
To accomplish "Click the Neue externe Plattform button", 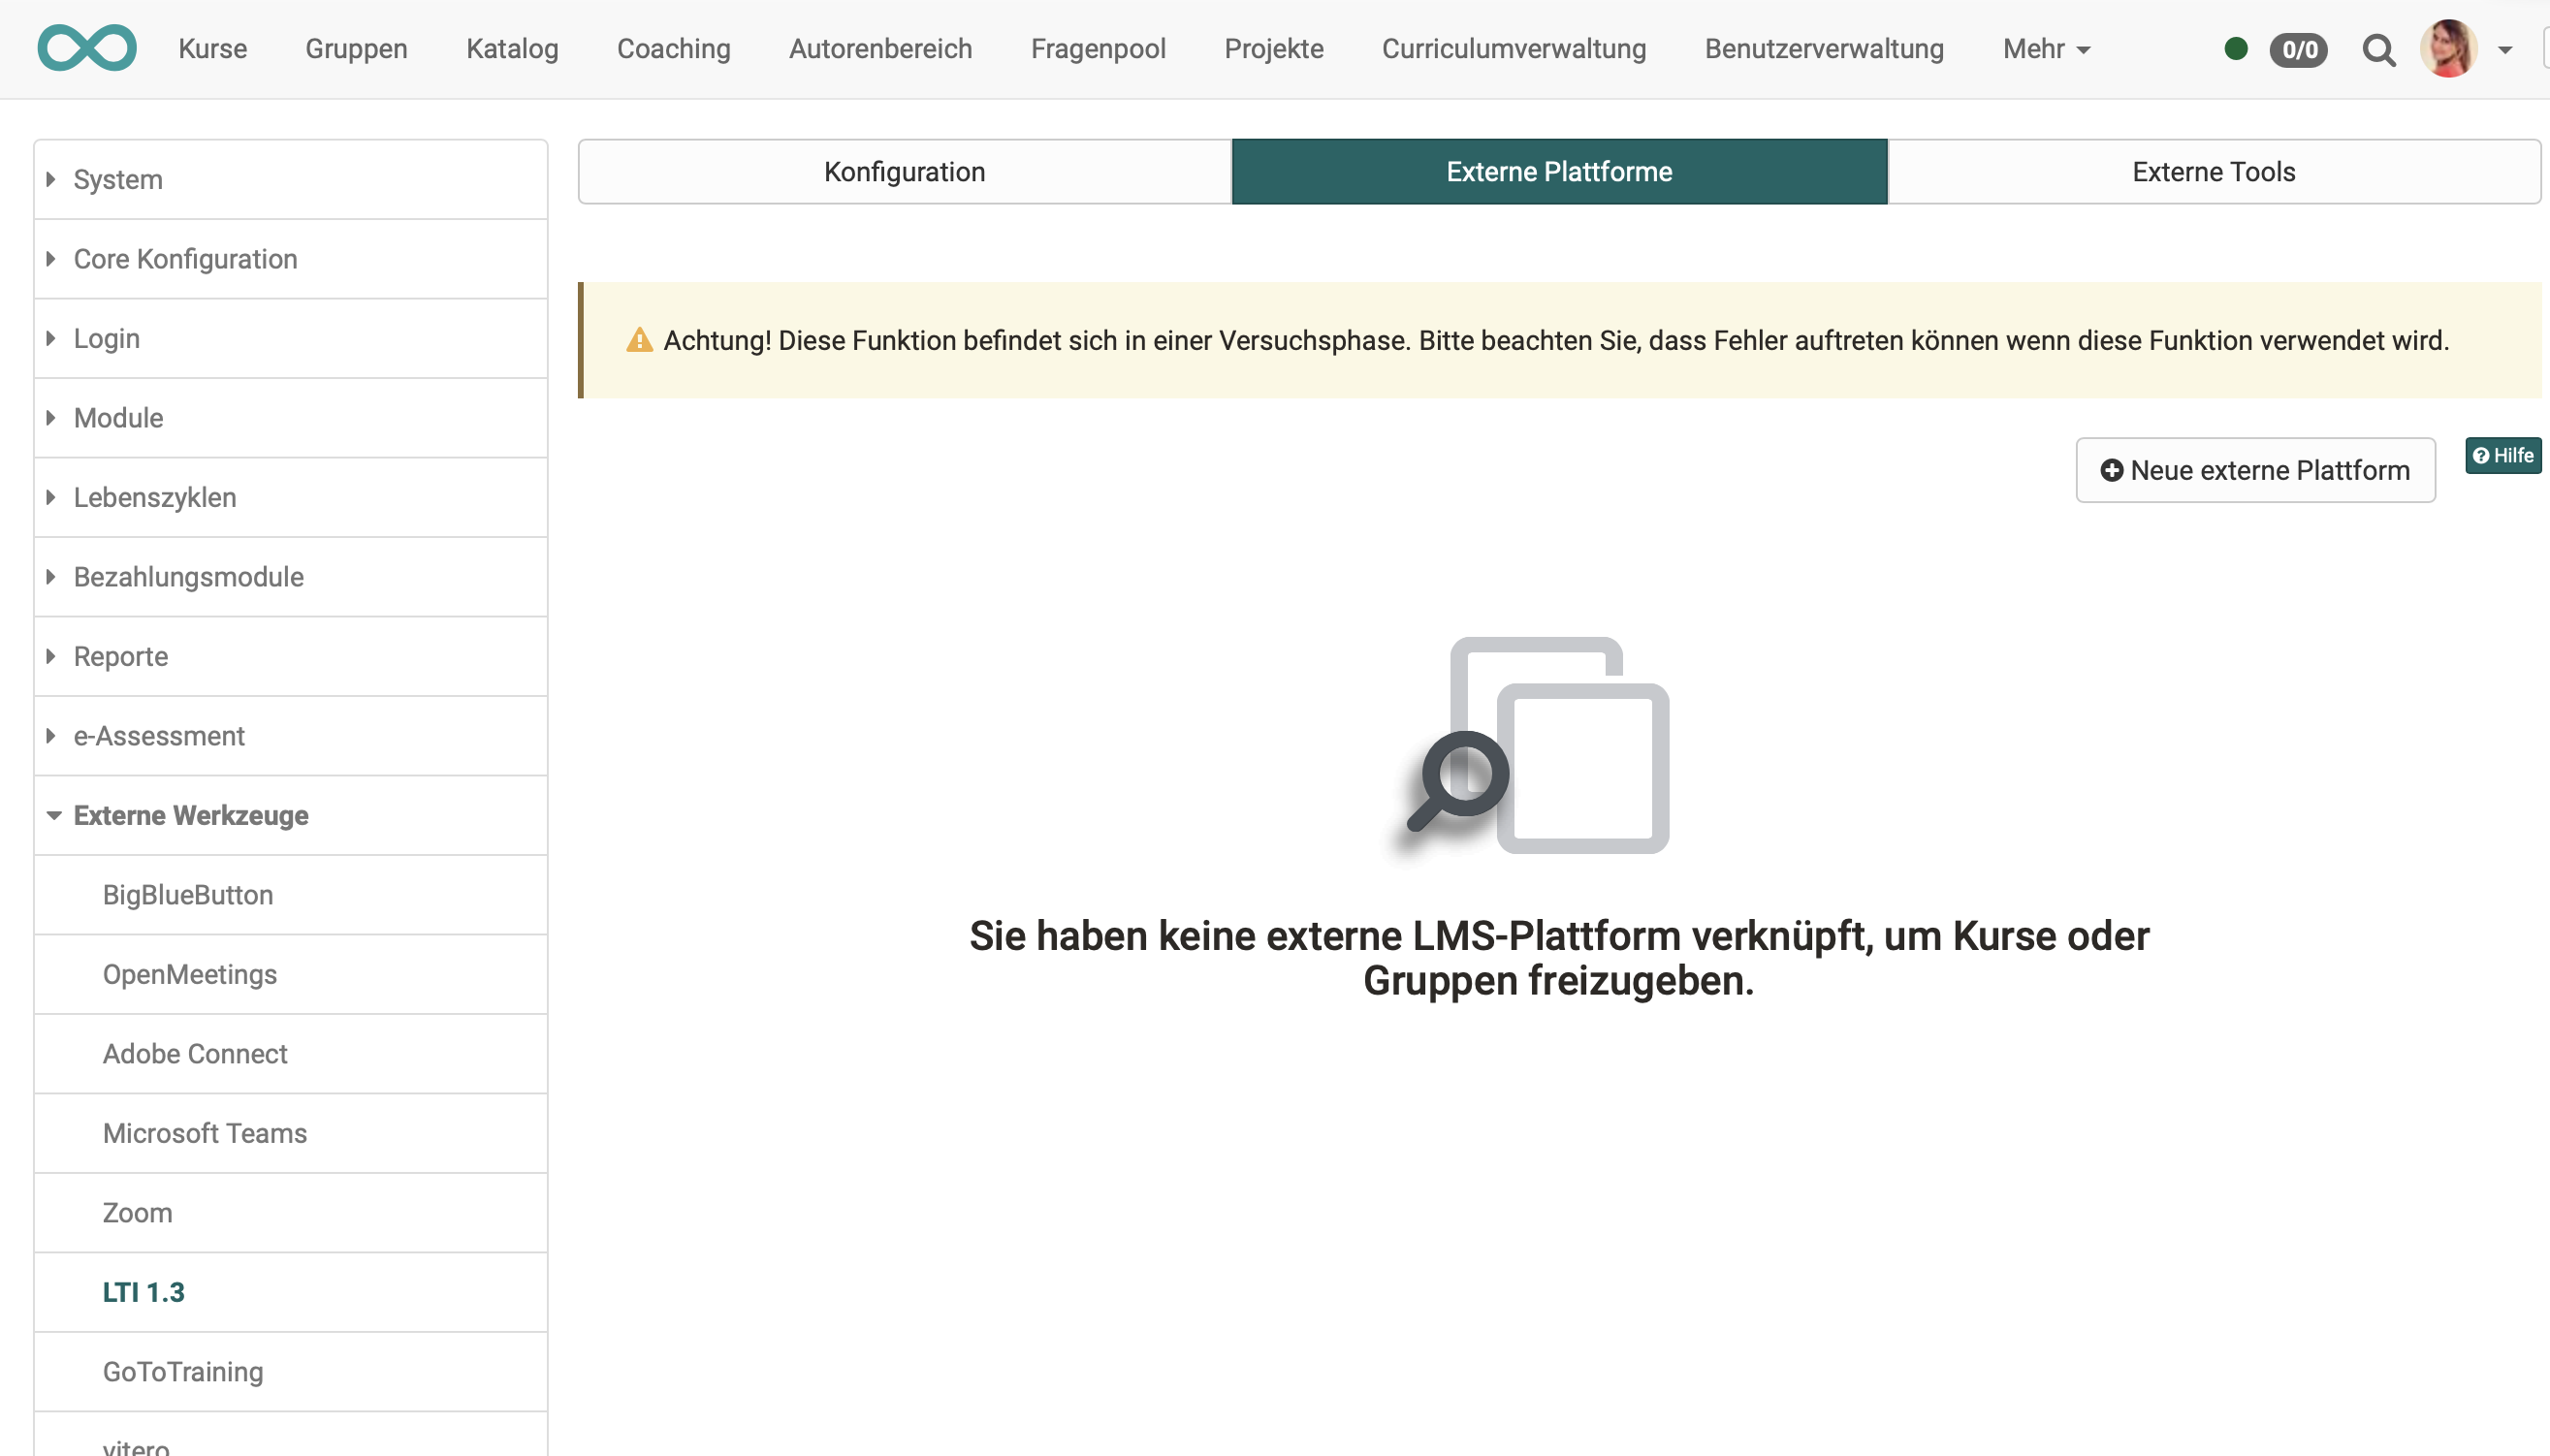I will 2255,470.
